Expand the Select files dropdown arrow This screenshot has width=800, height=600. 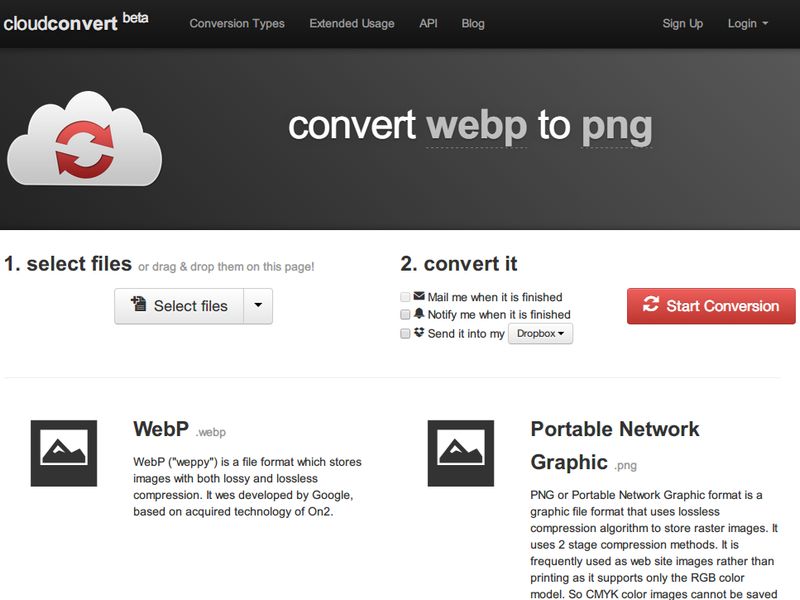(258, 306)
